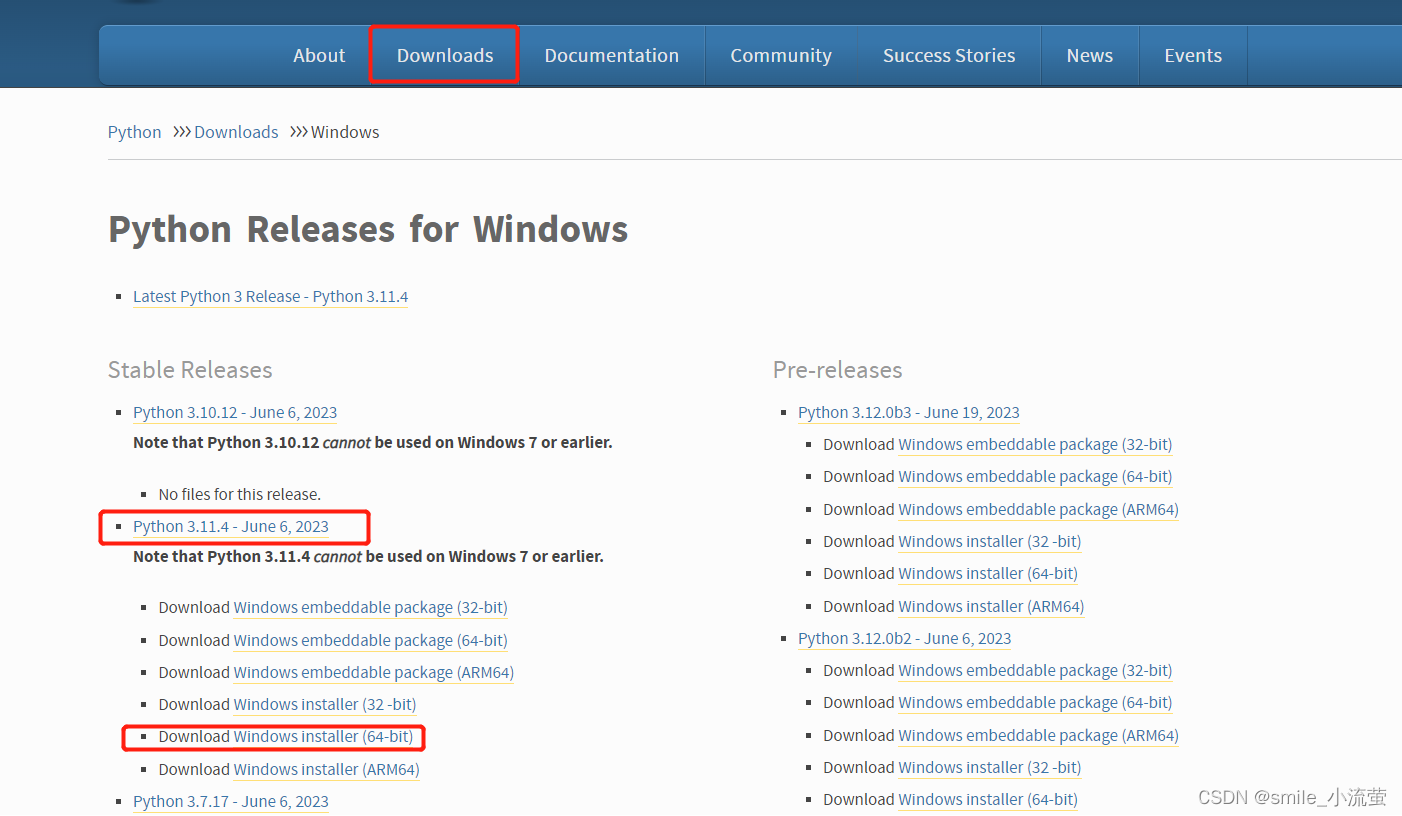Download 3.11.4 Windows installer (64-bit)
The height and width of the screenshot is (816, 1402).
[x=323, y=737]
